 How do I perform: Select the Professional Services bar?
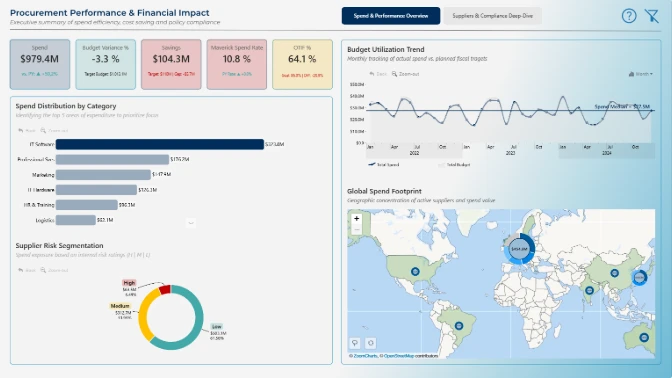(x=112, y=159)
